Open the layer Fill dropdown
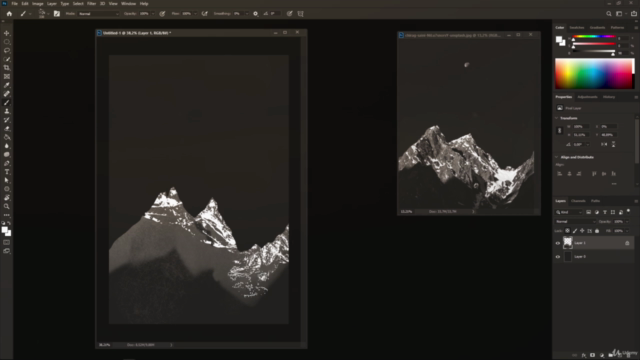 point(627,231)
